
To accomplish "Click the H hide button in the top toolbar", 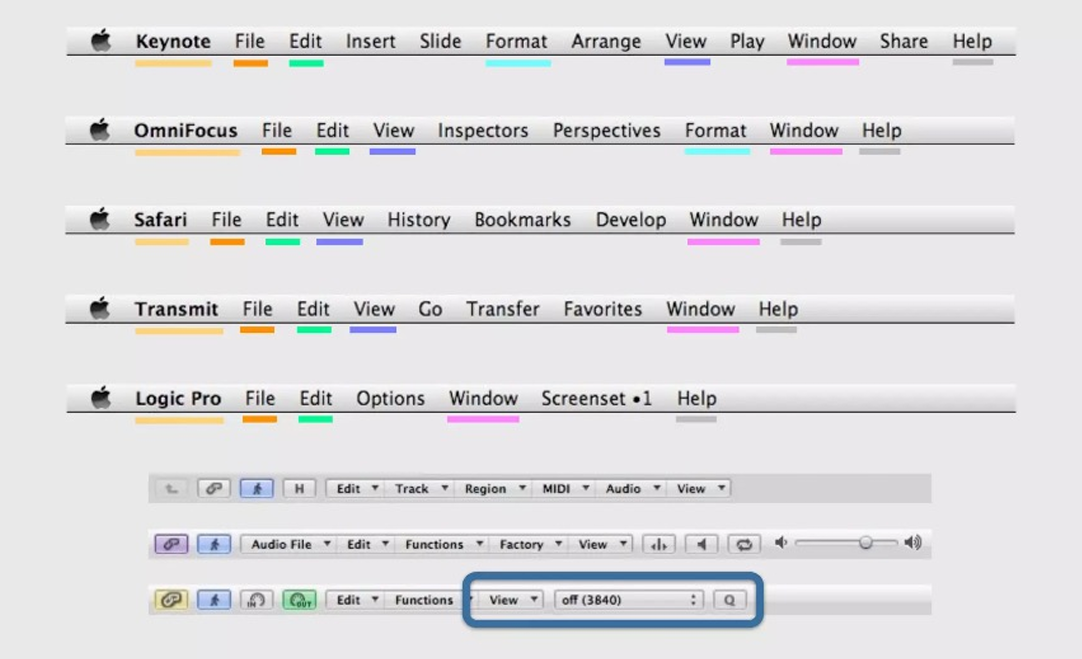I will pyautogui.click(x=299, y=489).
